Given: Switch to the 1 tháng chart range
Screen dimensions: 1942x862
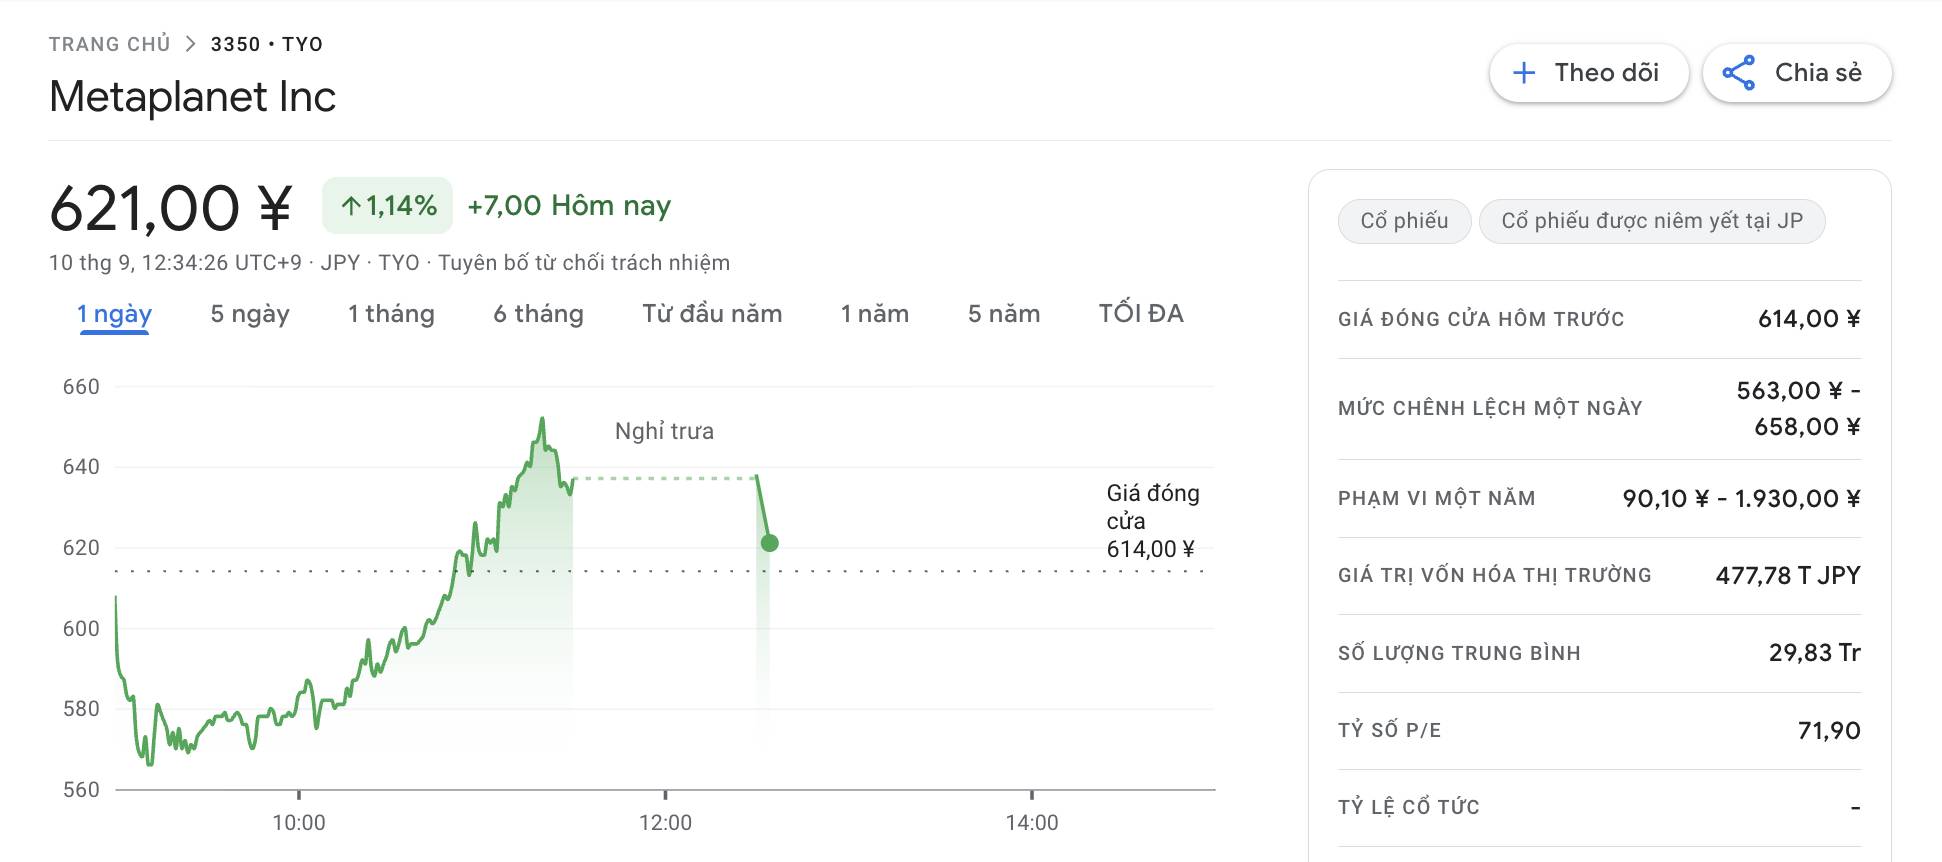Looking at the screenshot, I should coord(391,314).
